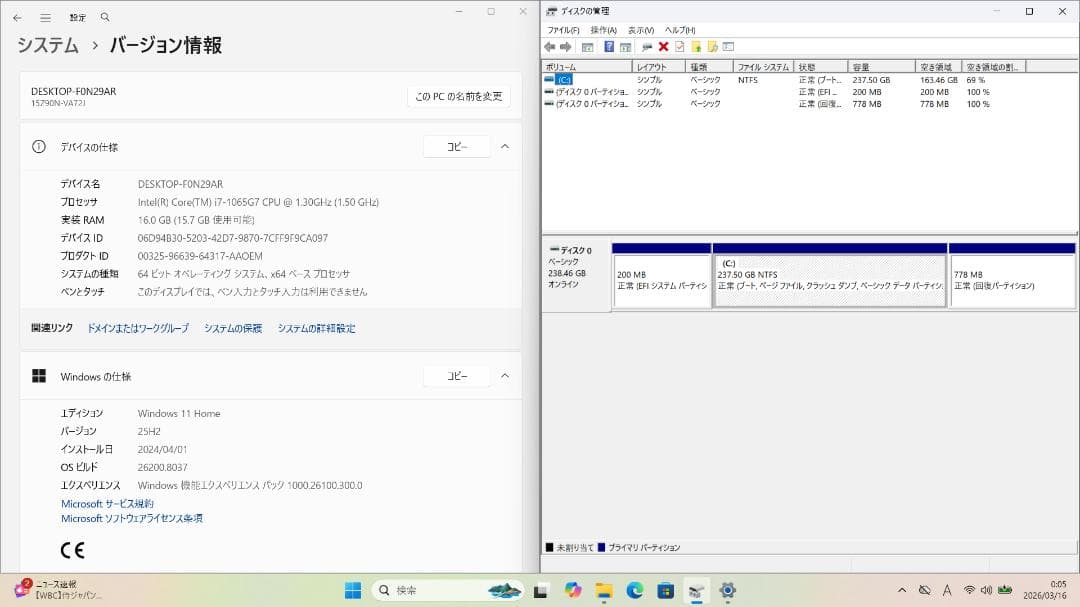
Task: Collapse the Windows の仕様 section chevron
Action: tap(505, 376)
